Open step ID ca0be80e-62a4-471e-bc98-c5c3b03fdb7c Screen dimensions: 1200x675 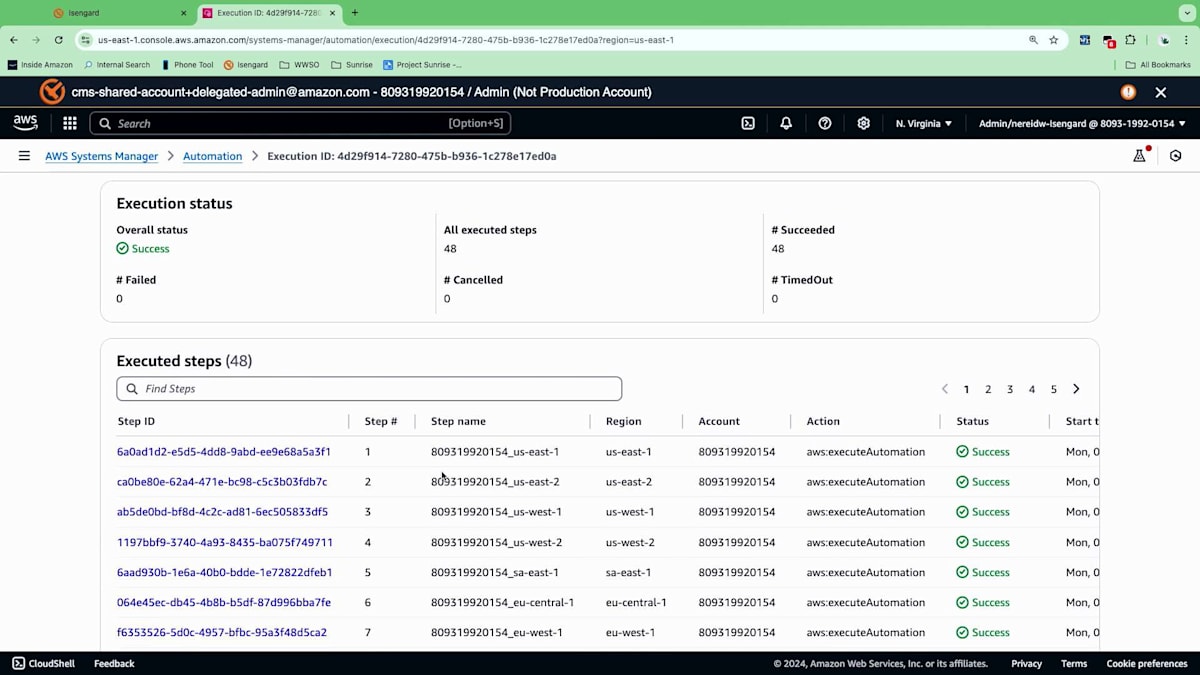pos(222,482)
